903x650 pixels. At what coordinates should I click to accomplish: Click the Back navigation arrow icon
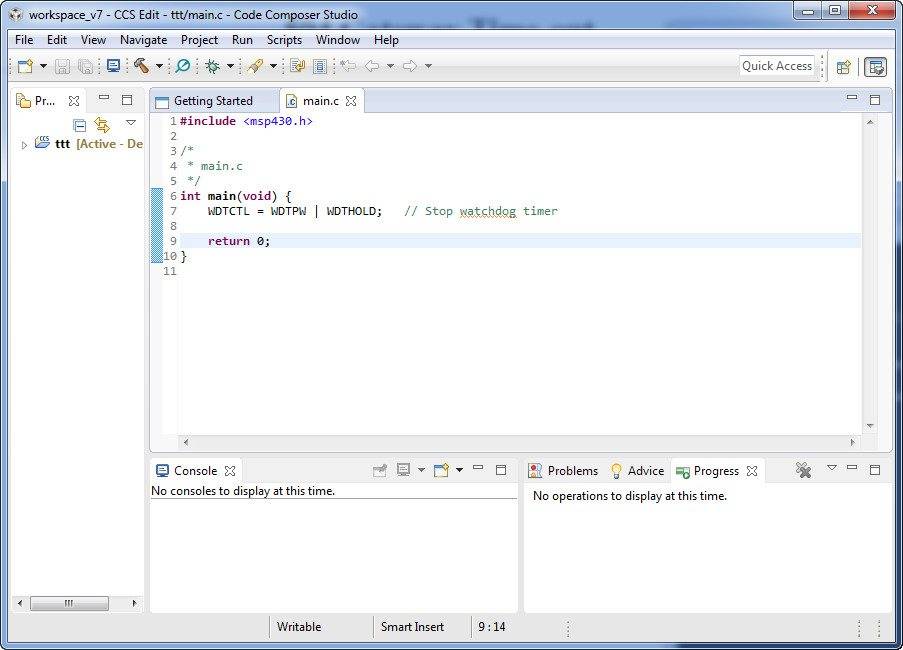[372, 66]
